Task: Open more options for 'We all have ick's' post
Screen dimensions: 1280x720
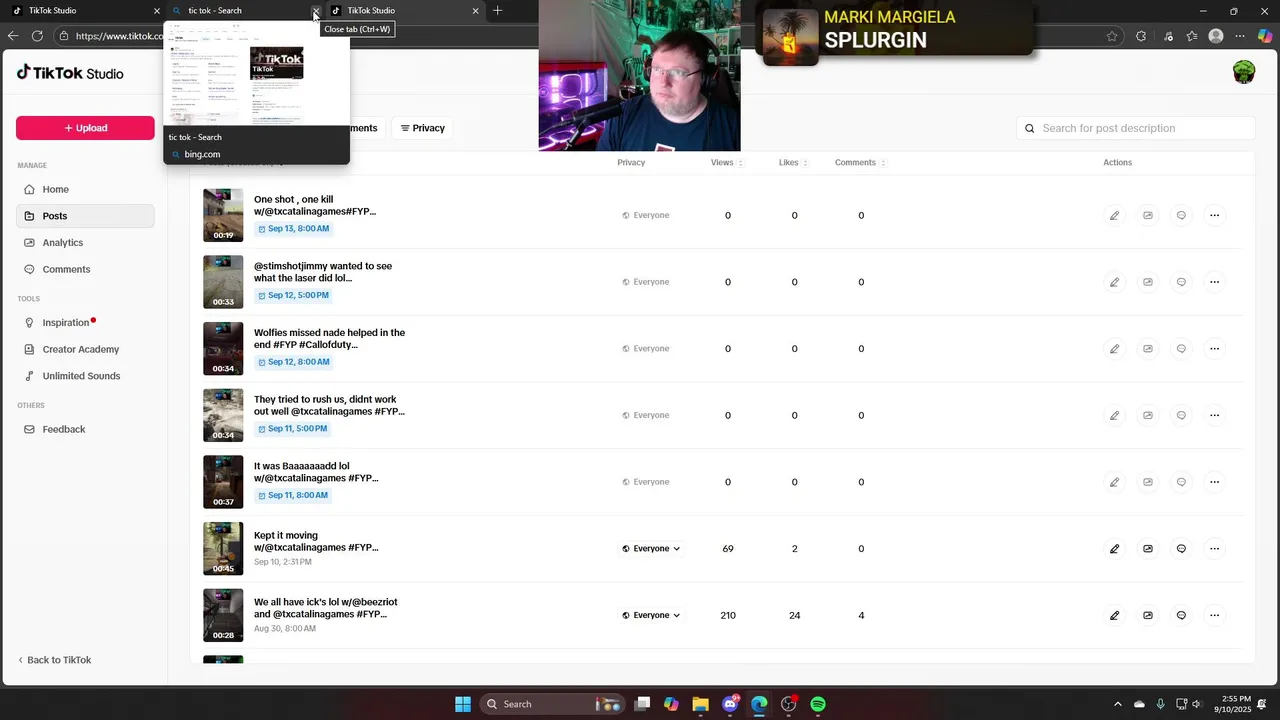Action: click(1215, 615)
